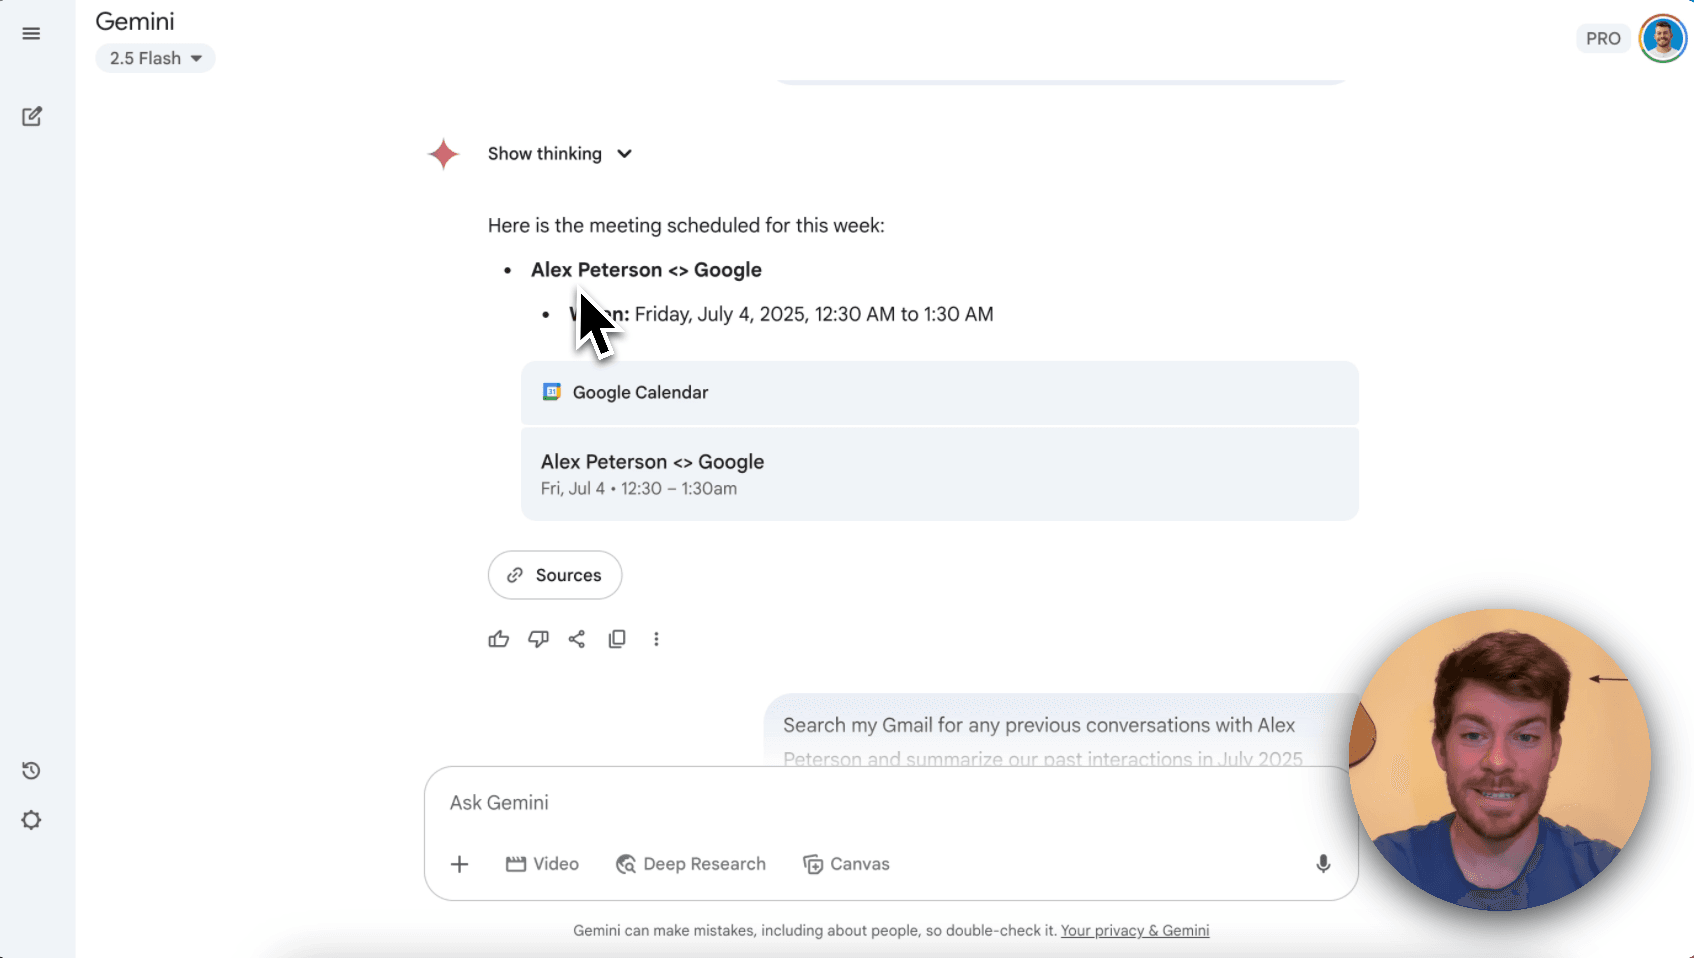Screen dimensions: 1694x958
Task: Select the Deep Research tool
Action: coord(691,864)
